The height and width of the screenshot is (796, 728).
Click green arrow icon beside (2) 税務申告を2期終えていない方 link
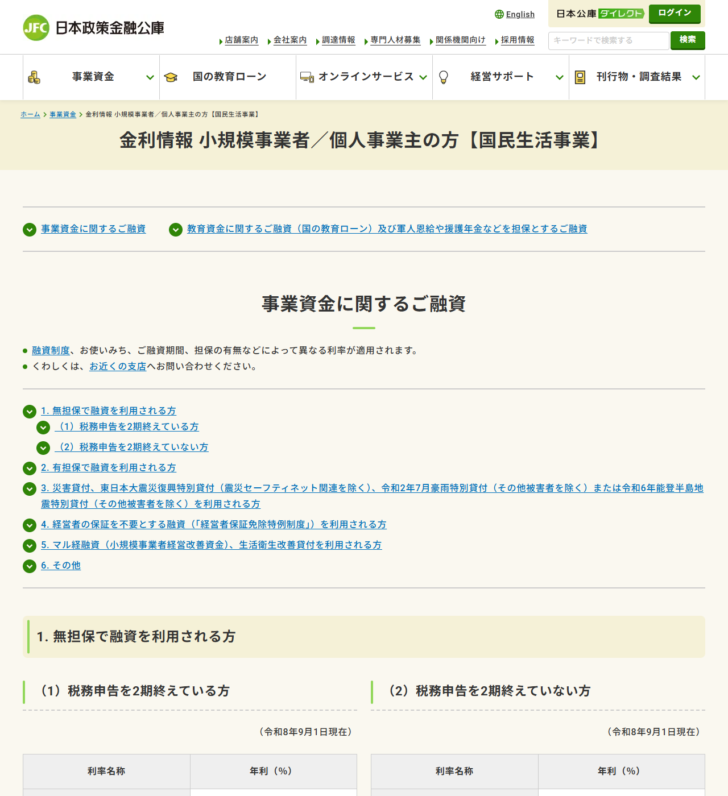pyautogui.click(x=43, y=448)
